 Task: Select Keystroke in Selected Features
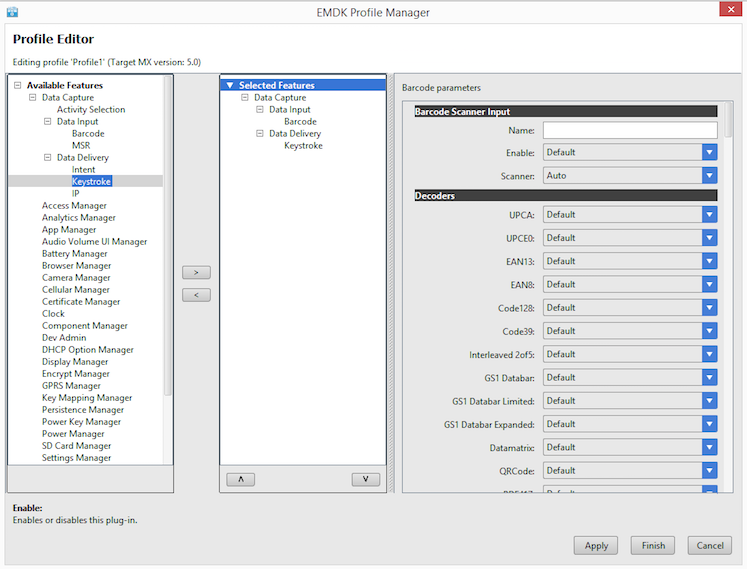click(x=303, y=146)
